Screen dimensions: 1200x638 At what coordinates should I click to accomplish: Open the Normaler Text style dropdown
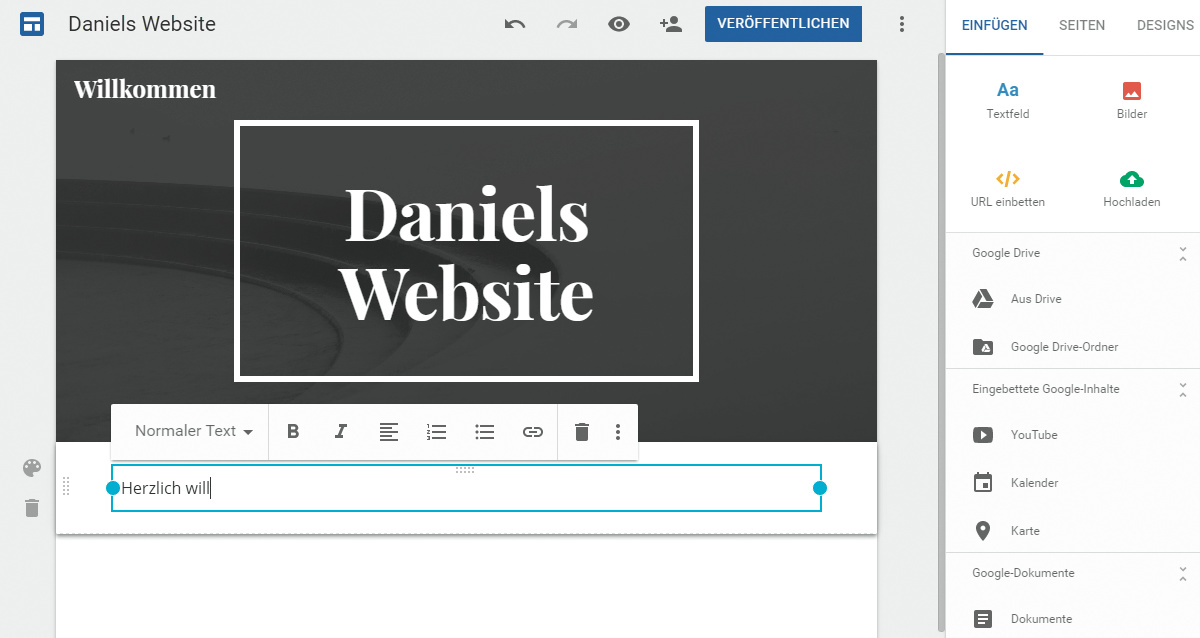[x=193, y=431]
